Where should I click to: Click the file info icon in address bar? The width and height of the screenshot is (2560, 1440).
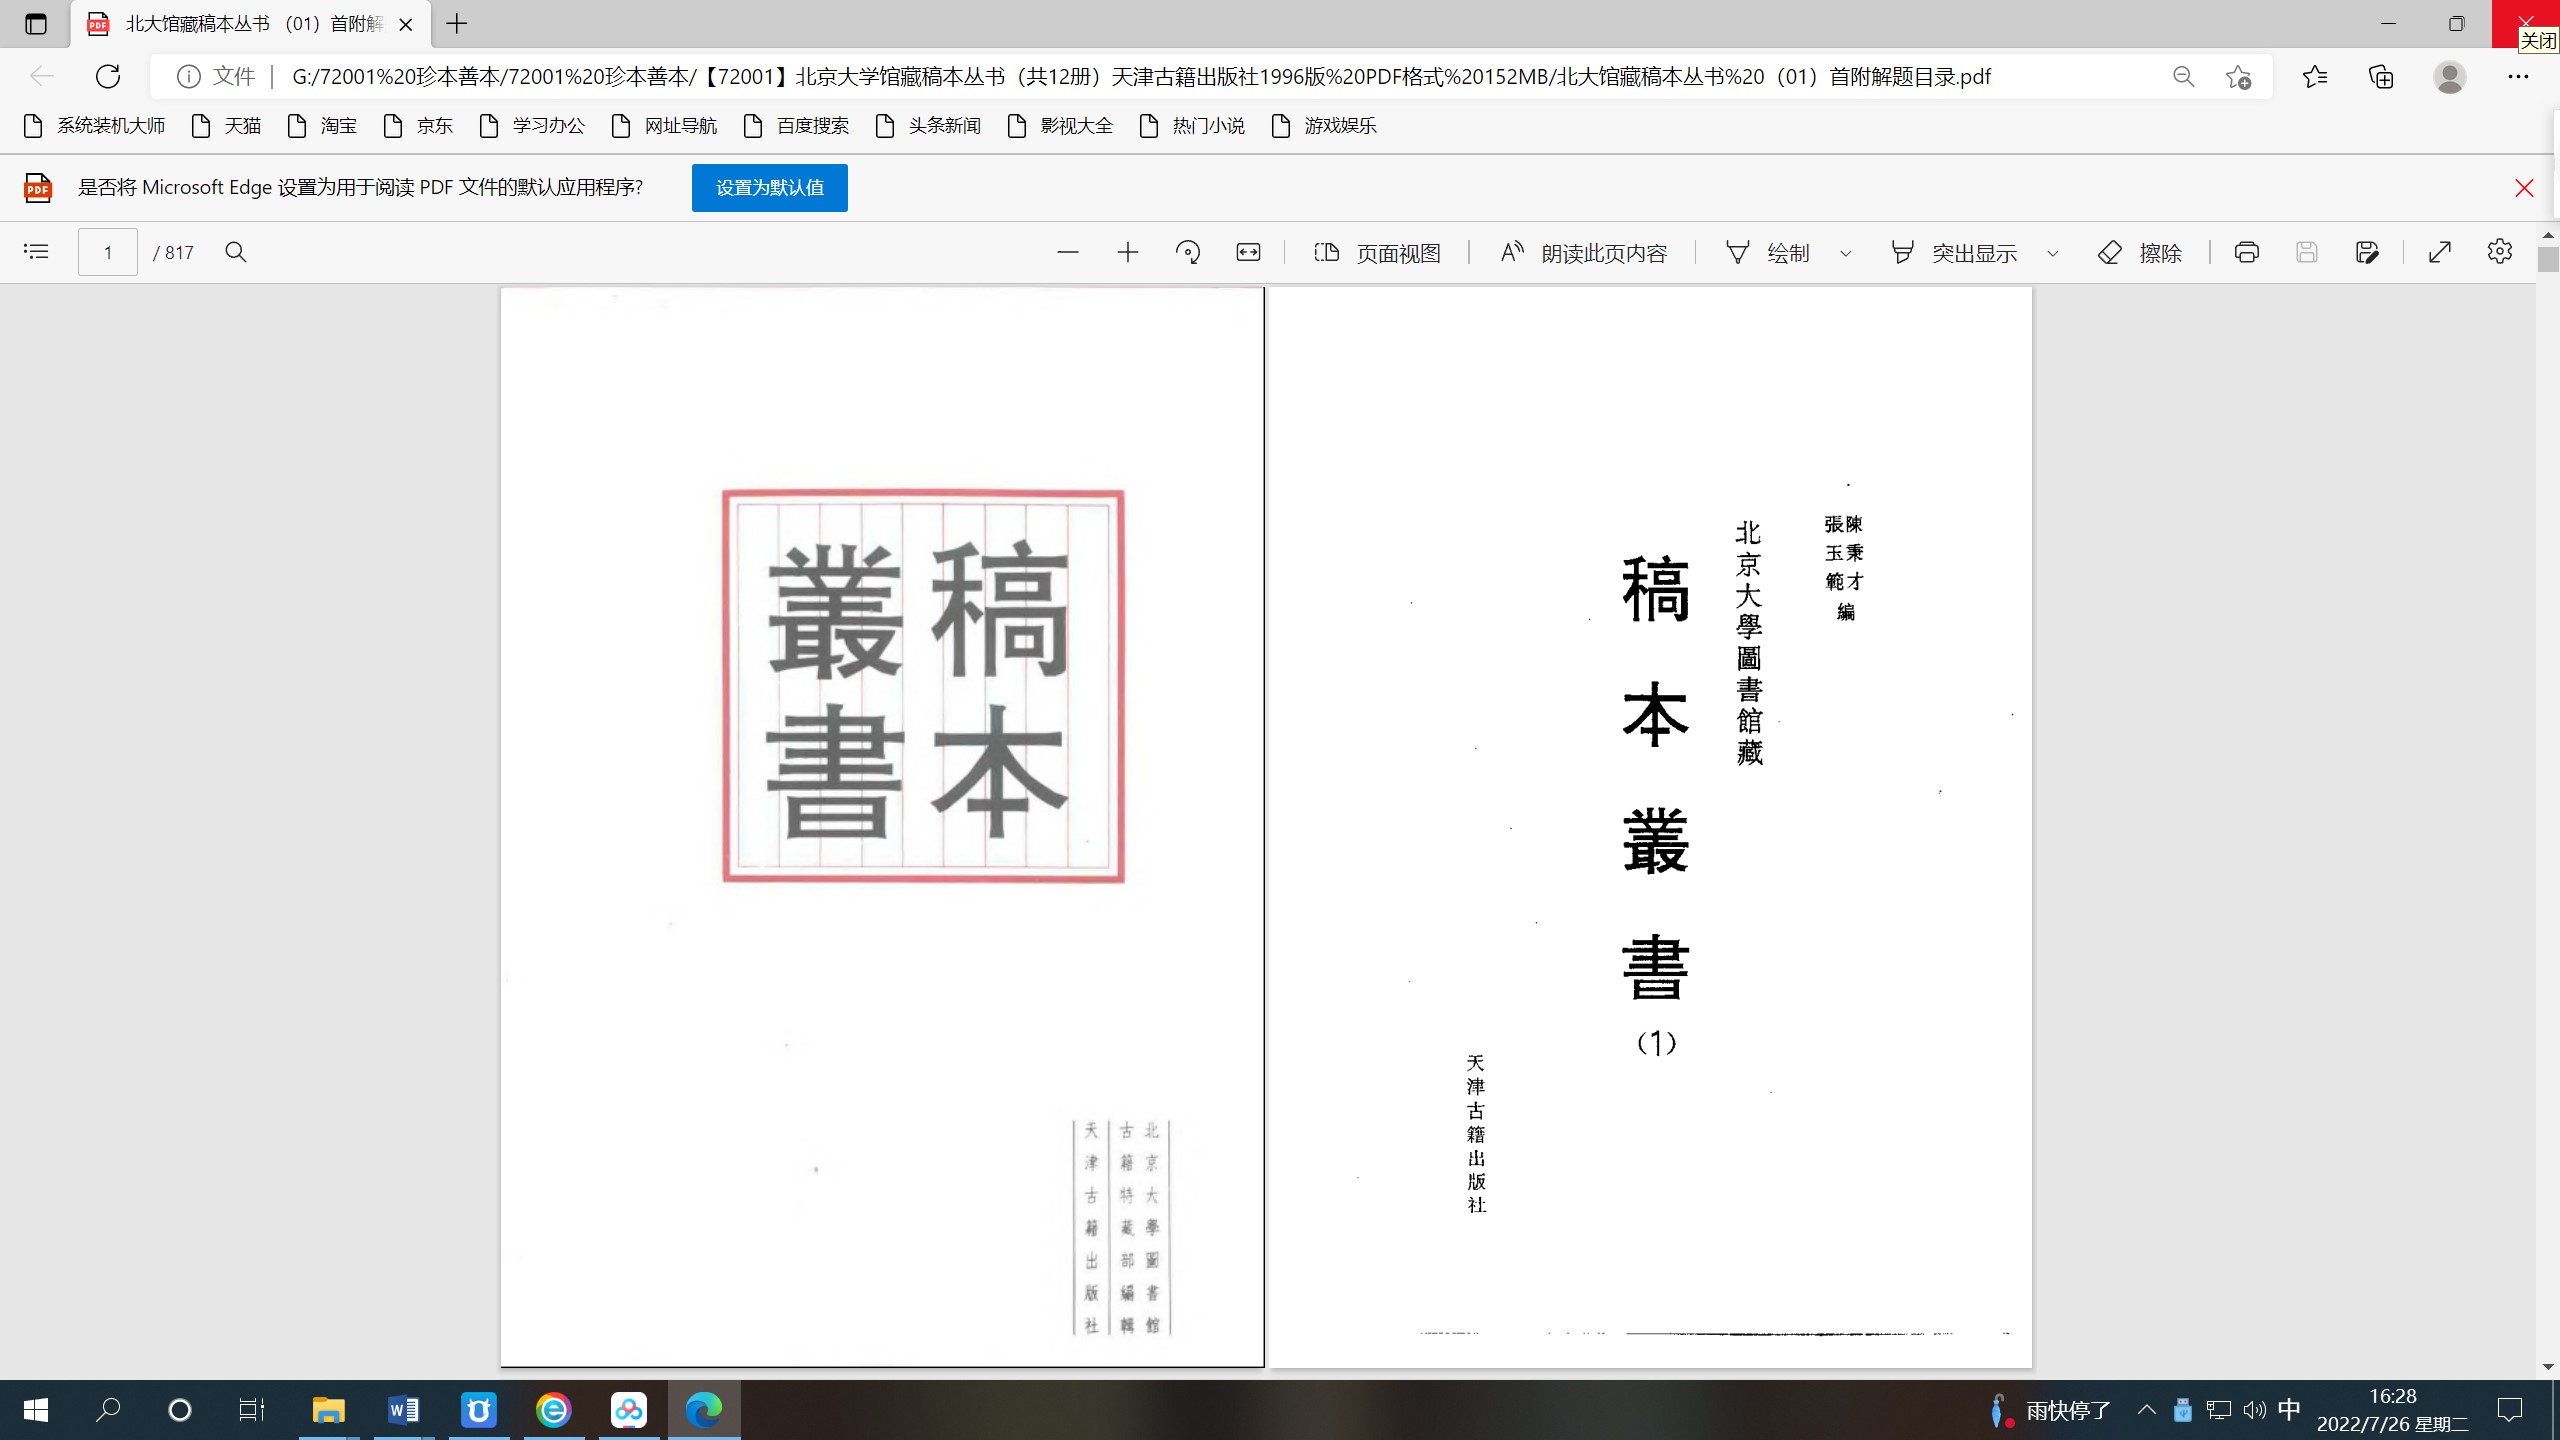point(188,76)
